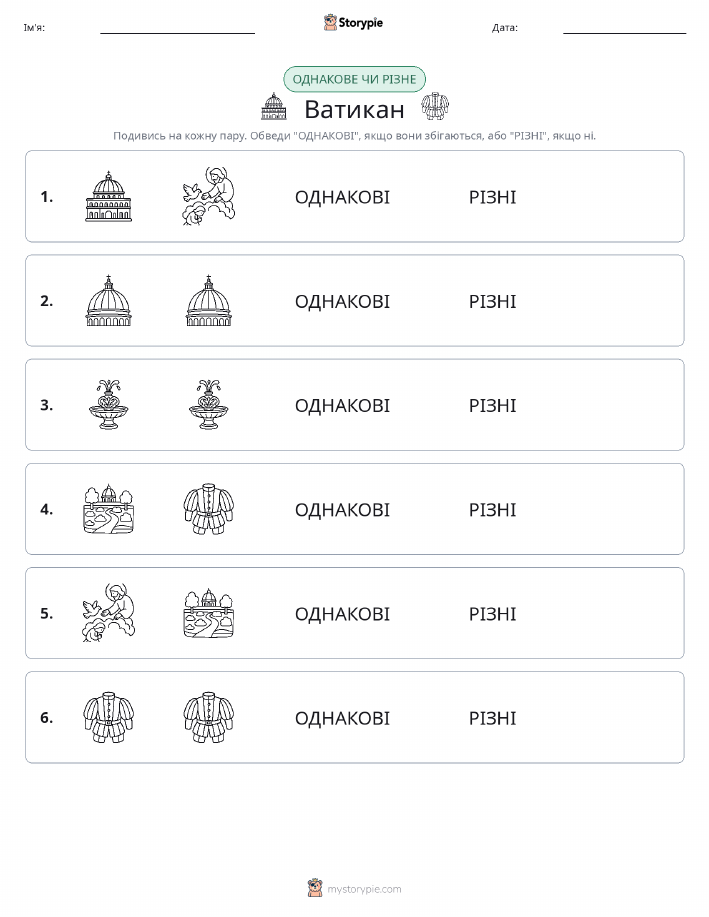Screen dimensions: 709x917
Task: Mark РІЗНІ for row 5
Action: click(x=493, y=613)
